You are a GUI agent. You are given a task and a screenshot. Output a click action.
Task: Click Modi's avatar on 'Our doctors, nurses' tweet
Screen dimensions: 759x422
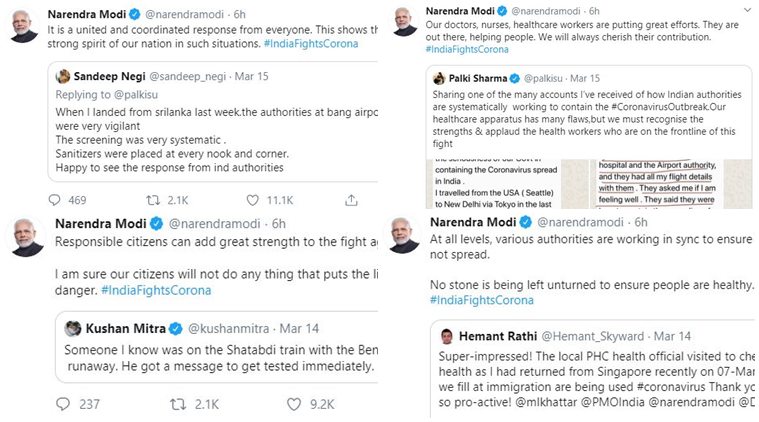coord(412,17)
